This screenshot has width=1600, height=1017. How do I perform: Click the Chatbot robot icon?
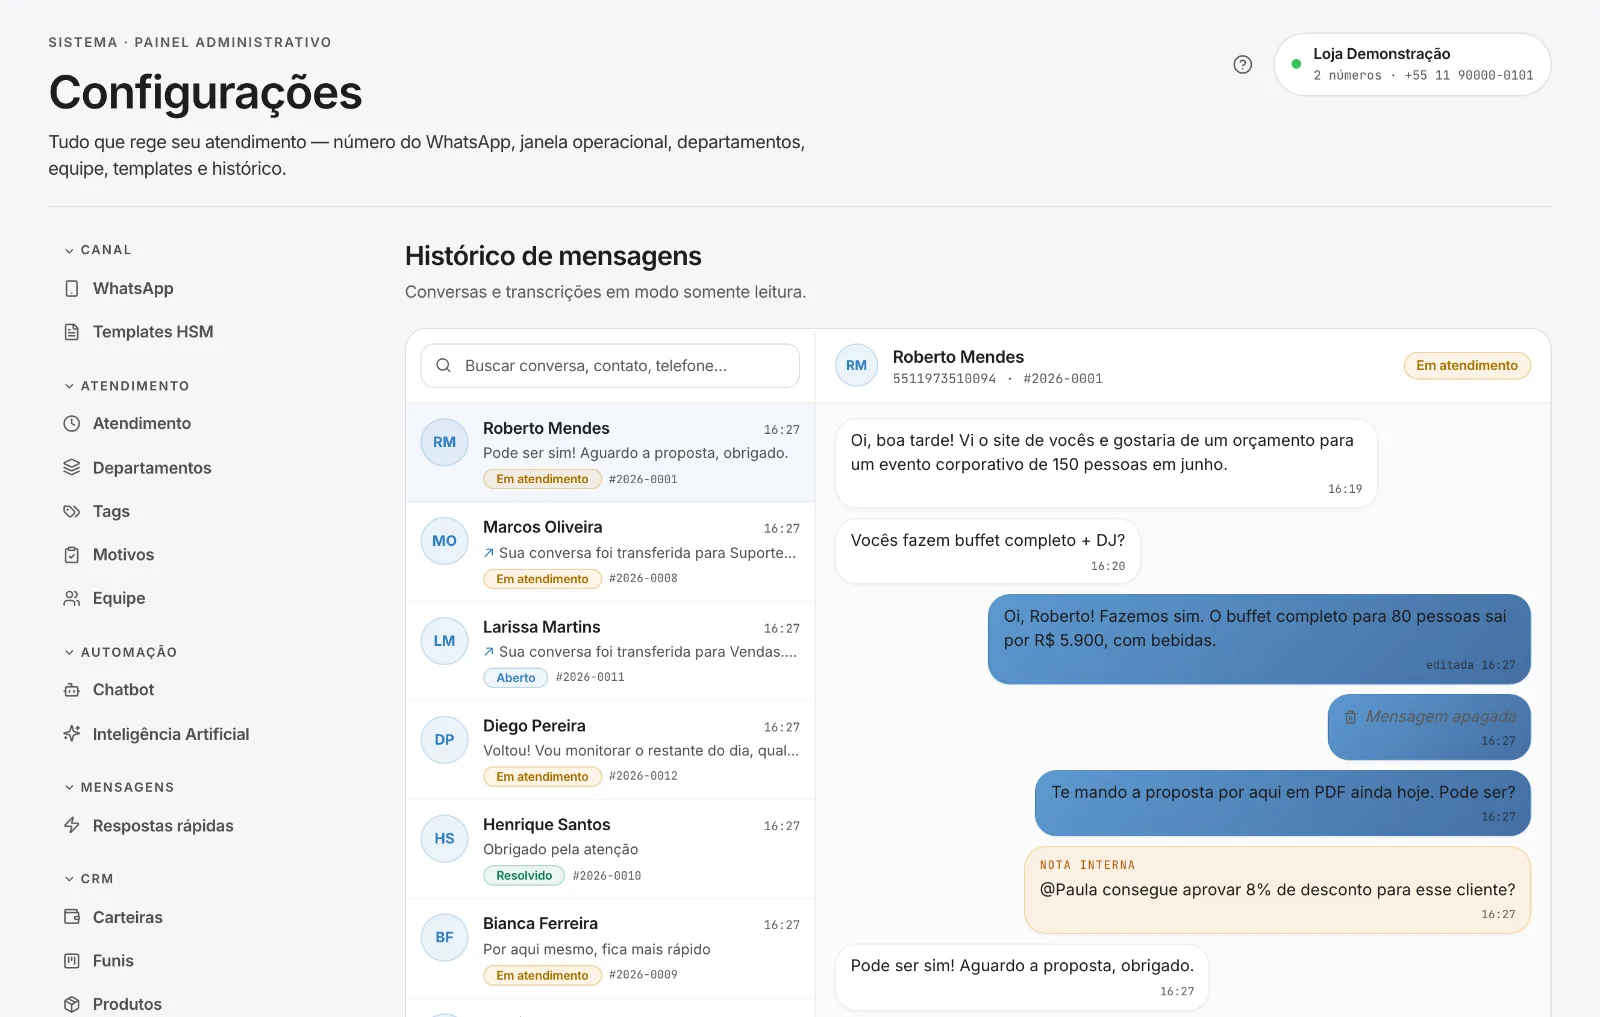[x=72, y=690]
